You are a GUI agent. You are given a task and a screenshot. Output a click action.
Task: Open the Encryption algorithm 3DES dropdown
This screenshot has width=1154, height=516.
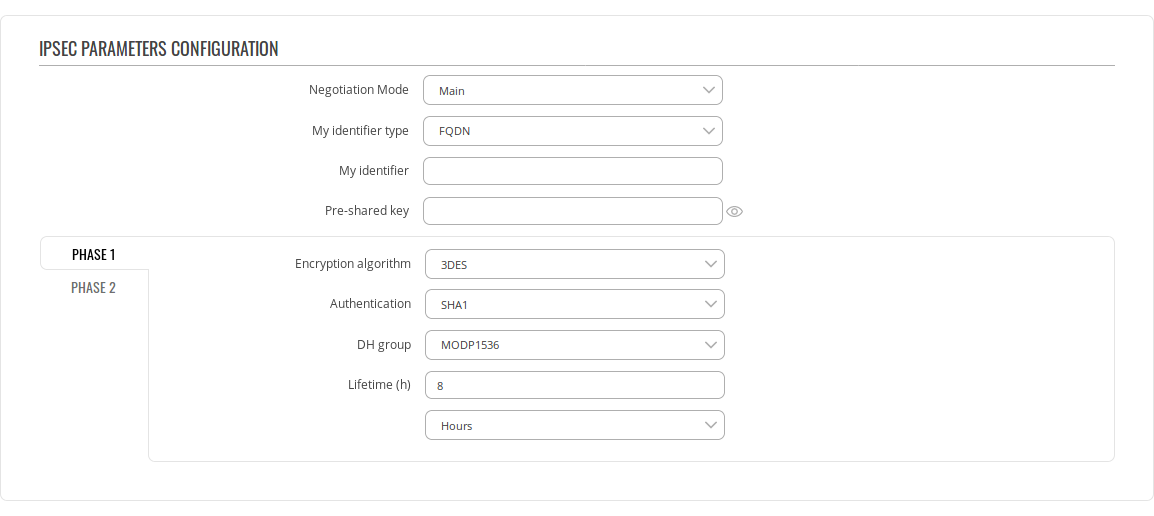pos(574,265)
